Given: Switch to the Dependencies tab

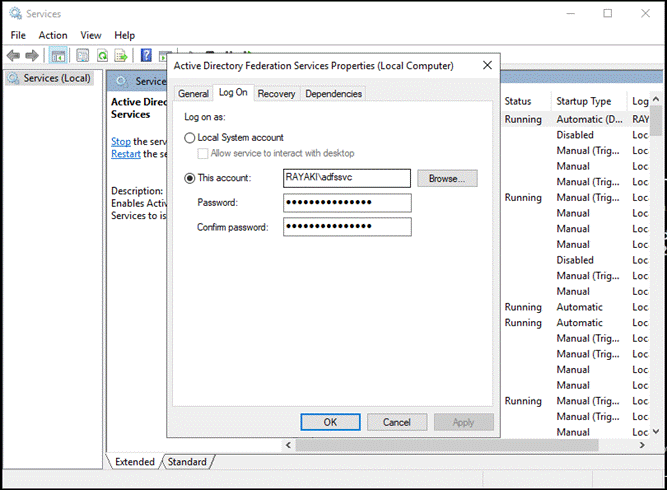Looking at the screenshot, I should point(334,94).
